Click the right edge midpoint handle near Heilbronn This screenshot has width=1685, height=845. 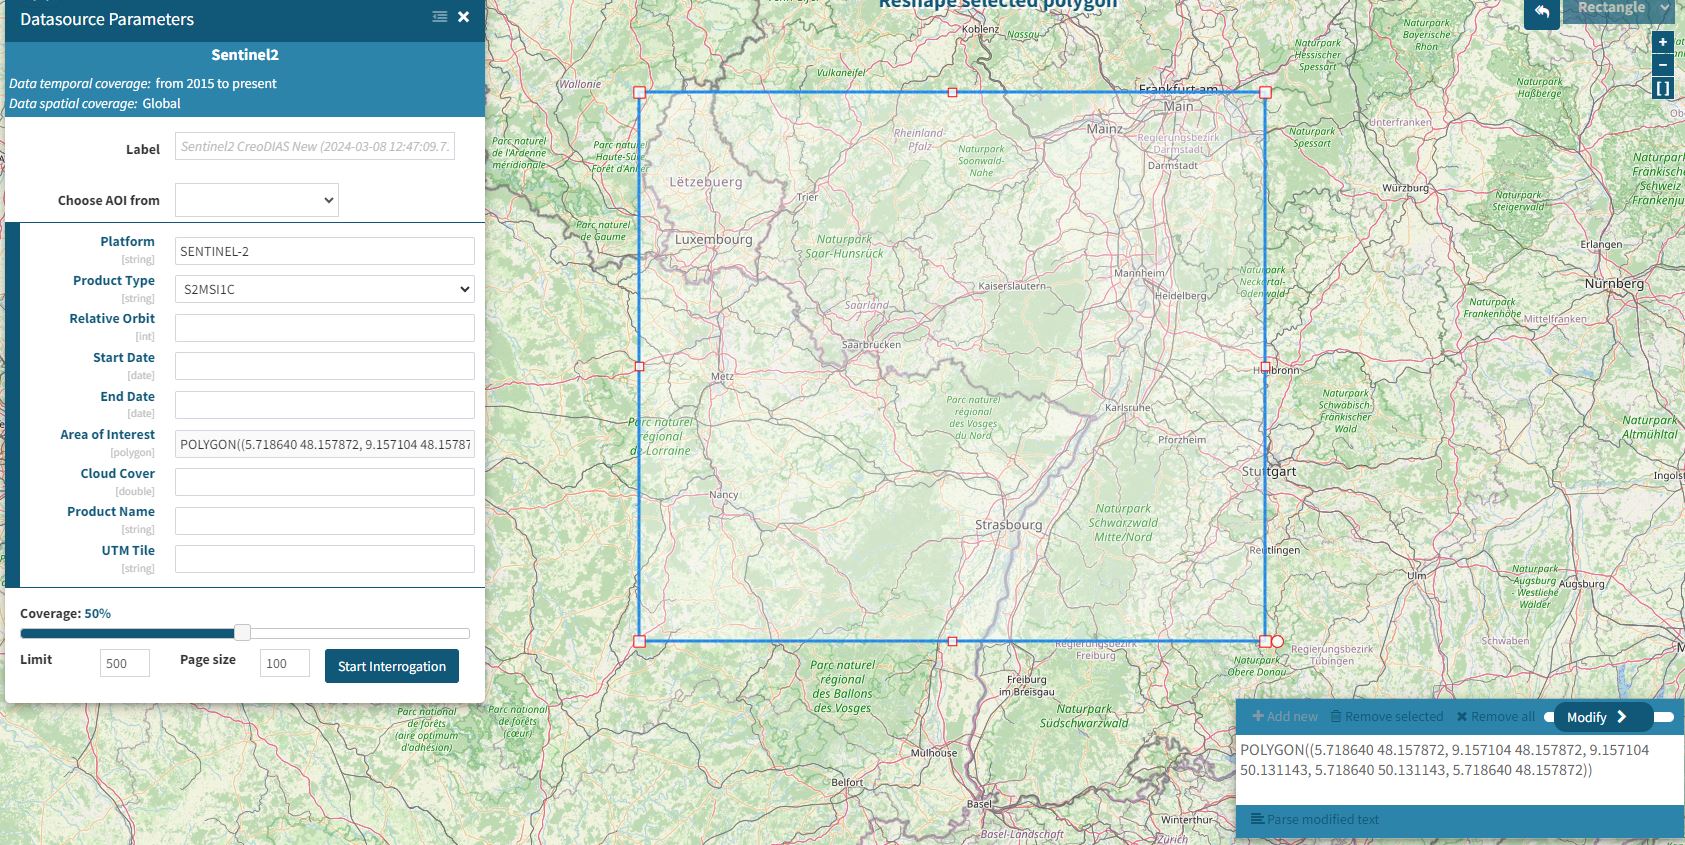click(x=1265, y=366)
